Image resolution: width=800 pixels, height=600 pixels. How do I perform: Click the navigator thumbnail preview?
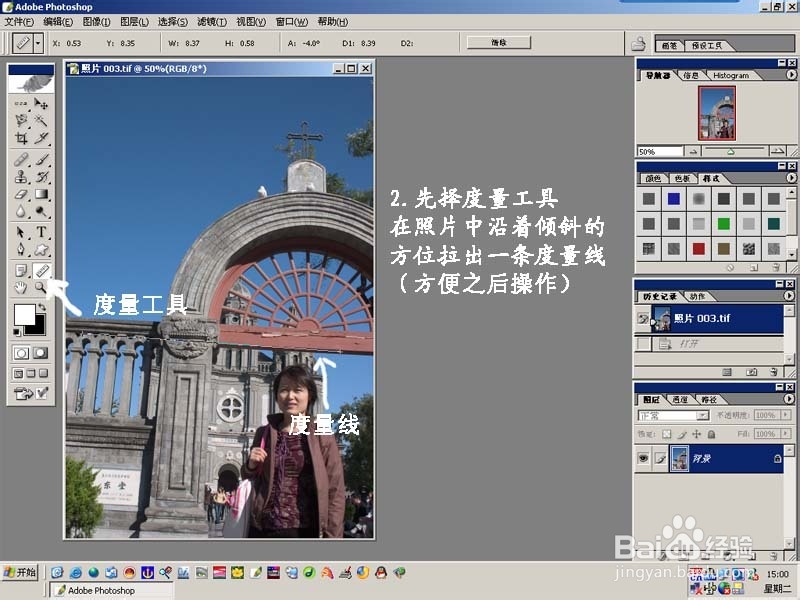pyautogui.click(x=717, y=113)
